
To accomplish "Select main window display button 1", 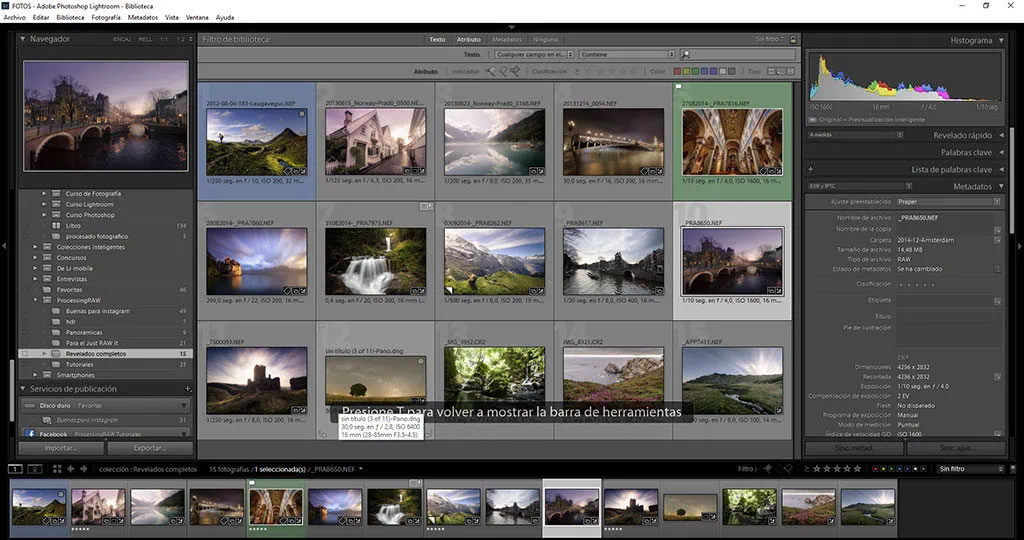I will point(15,469).
